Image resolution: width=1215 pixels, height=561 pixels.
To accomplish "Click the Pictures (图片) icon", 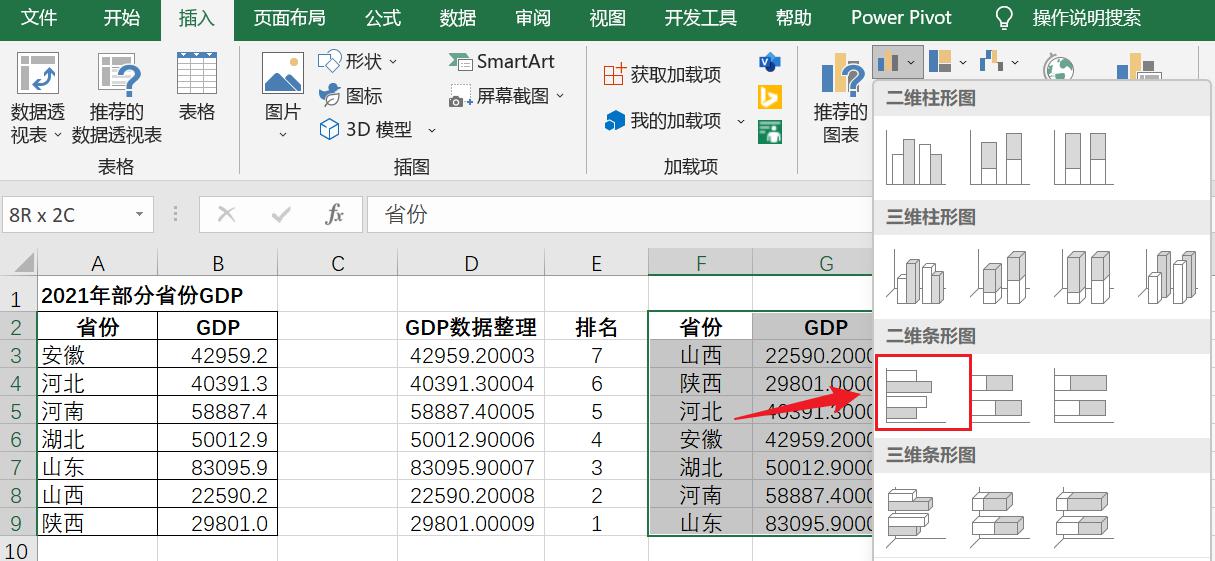I will pyautogui.click(x=283, y=74).
